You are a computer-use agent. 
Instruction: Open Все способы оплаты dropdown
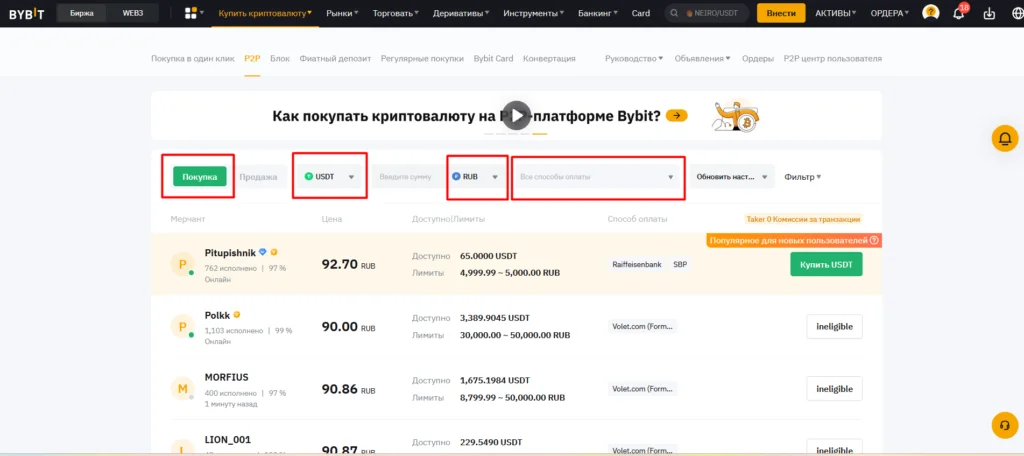[596, 176]
